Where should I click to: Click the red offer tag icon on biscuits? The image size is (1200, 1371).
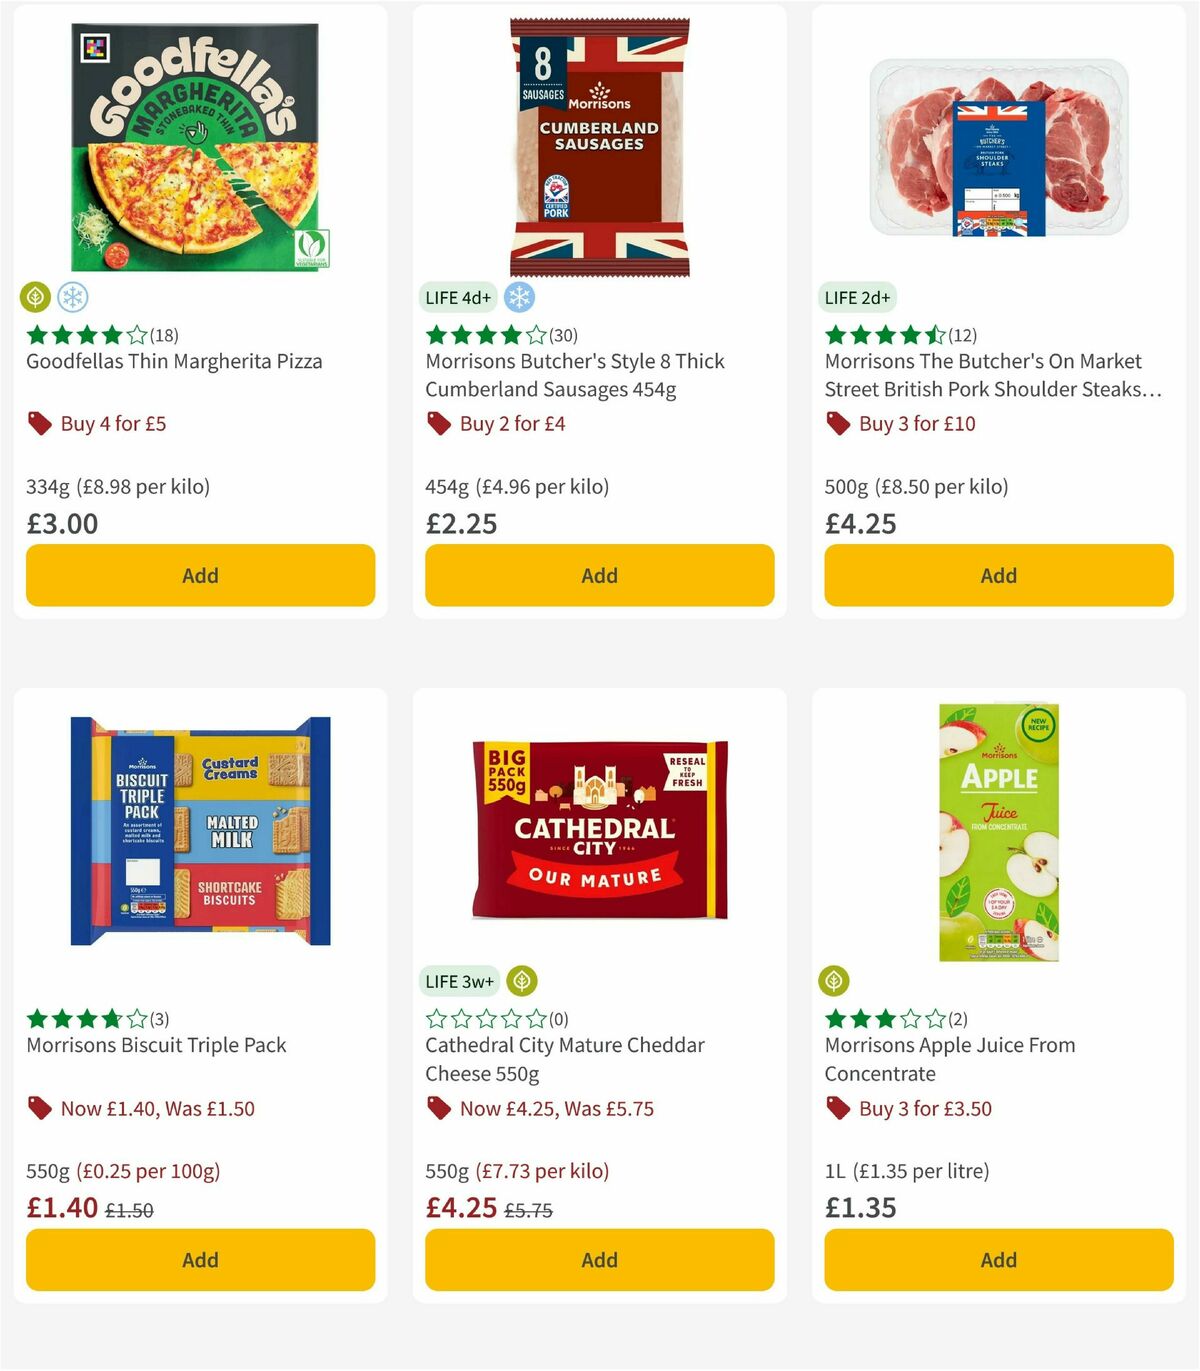coord(40,1108)
